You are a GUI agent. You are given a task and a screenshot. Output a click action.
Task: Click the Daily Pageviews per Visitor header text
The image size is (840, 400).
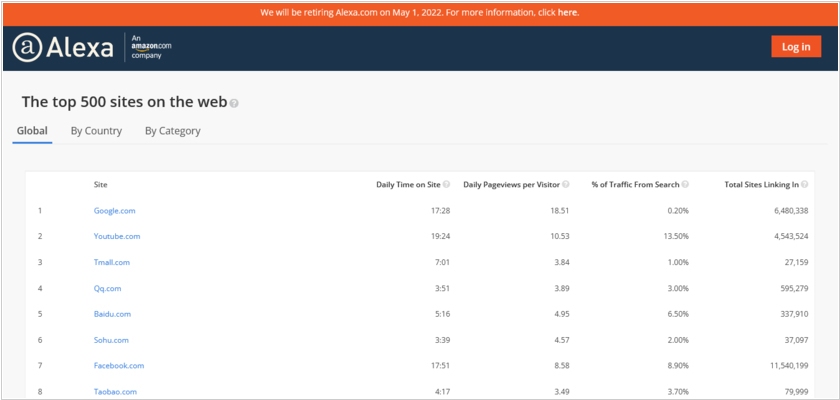coord(512,184)
